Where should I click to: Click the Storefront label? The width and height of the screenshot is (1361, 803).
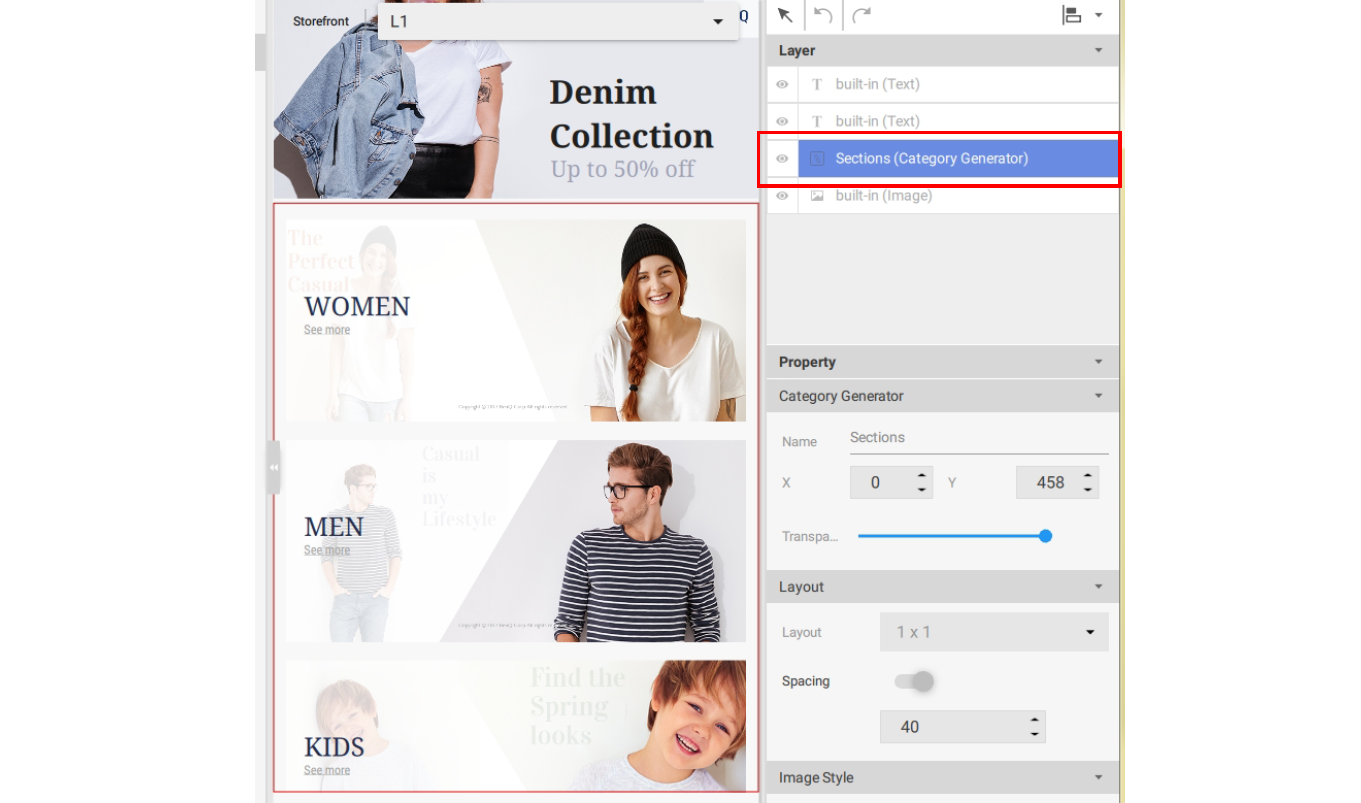click(x=321, y=21)
